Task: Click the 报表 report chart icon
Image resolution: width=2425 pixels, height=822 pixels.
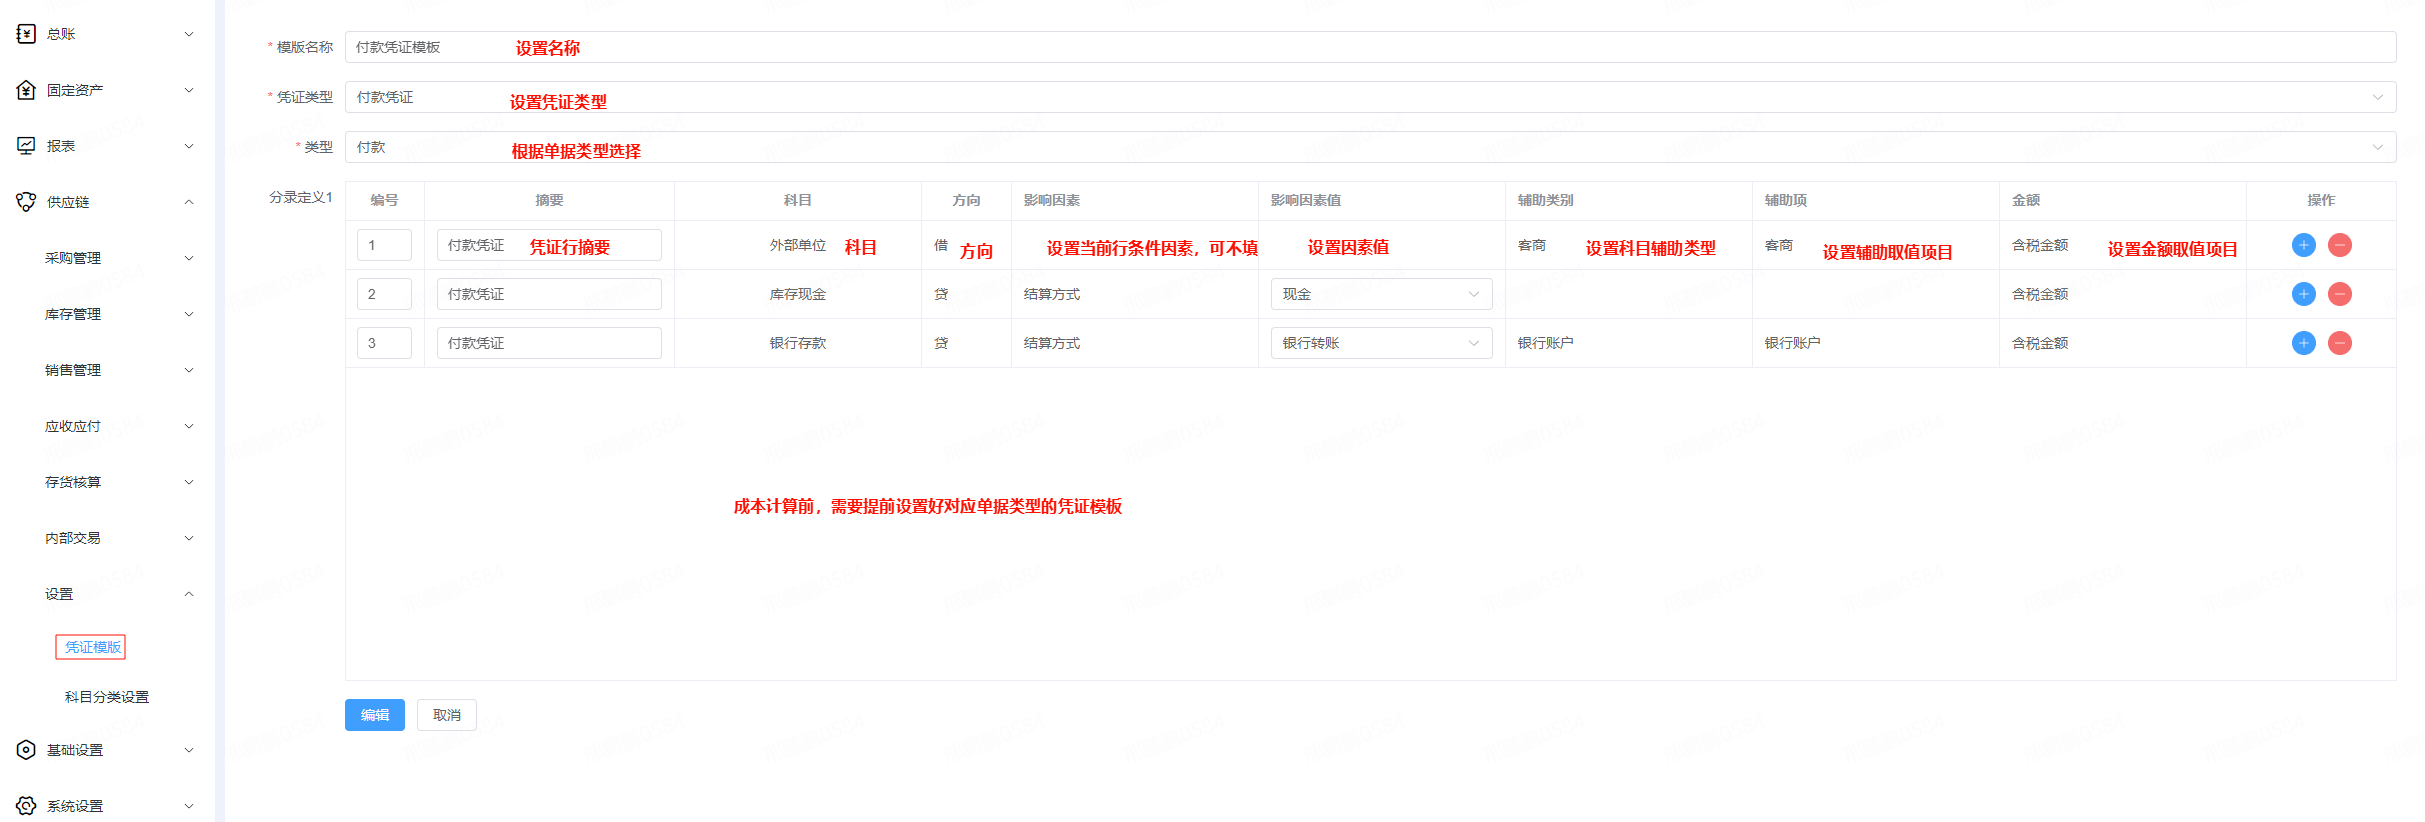Action: tap(26, 146)
